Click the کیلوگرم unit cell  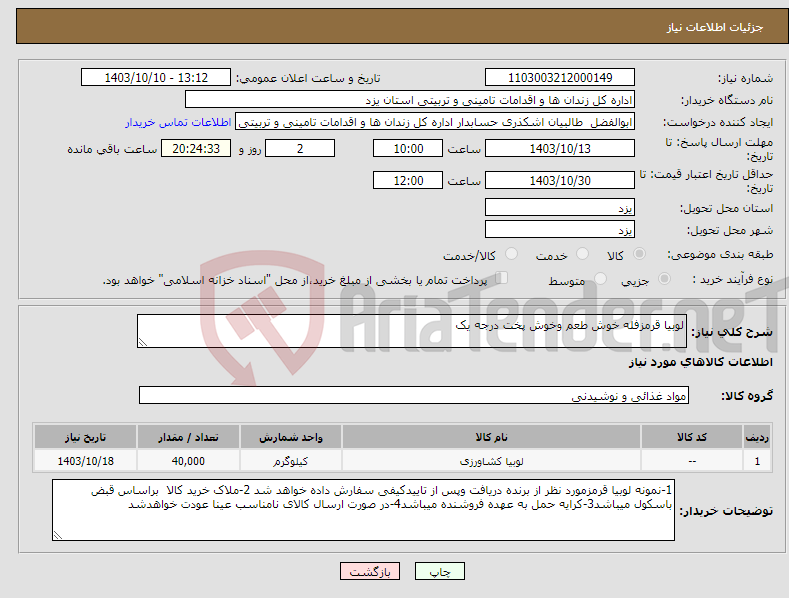[291, 461]
